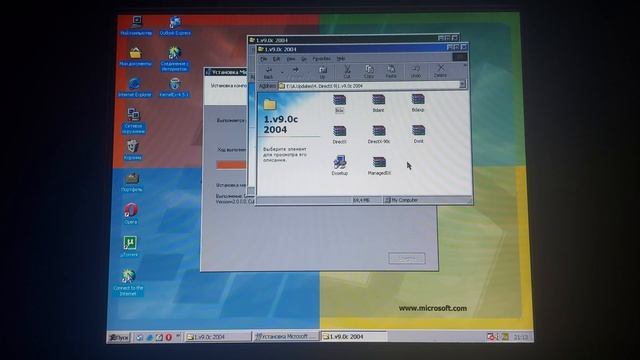This screenshot has height=360, width=640.
Task: Switch to first 1.v9.0c 2004 taskbar button
Action: 218,337
